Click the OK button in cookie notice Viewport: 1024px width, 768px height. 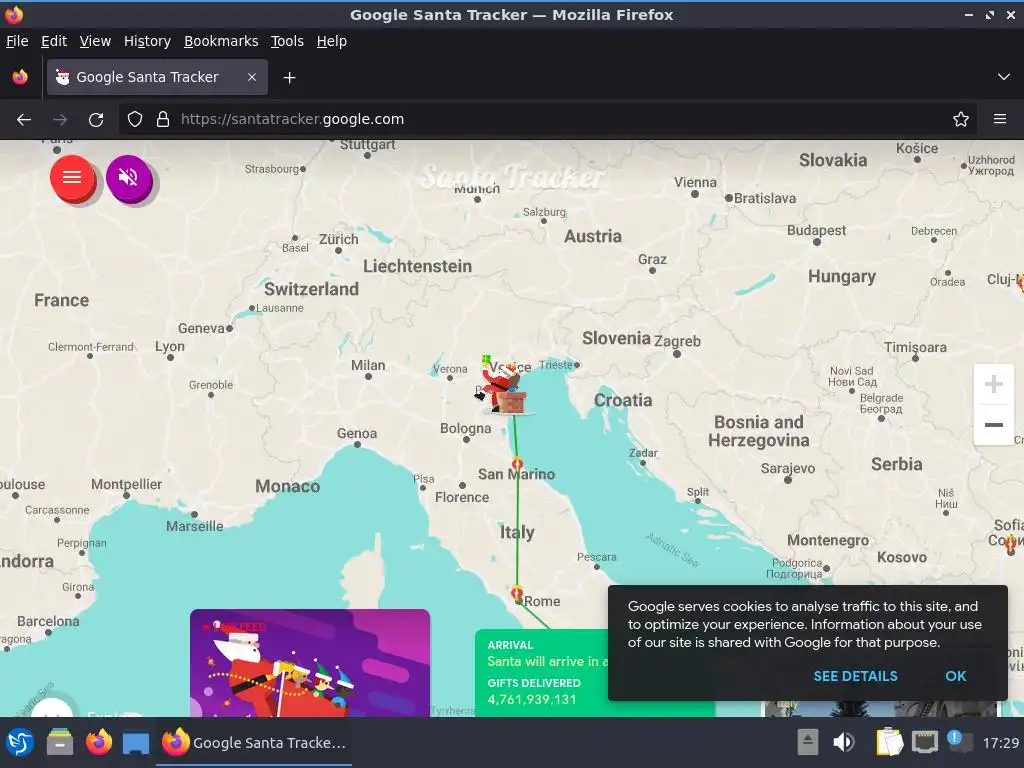955,676
